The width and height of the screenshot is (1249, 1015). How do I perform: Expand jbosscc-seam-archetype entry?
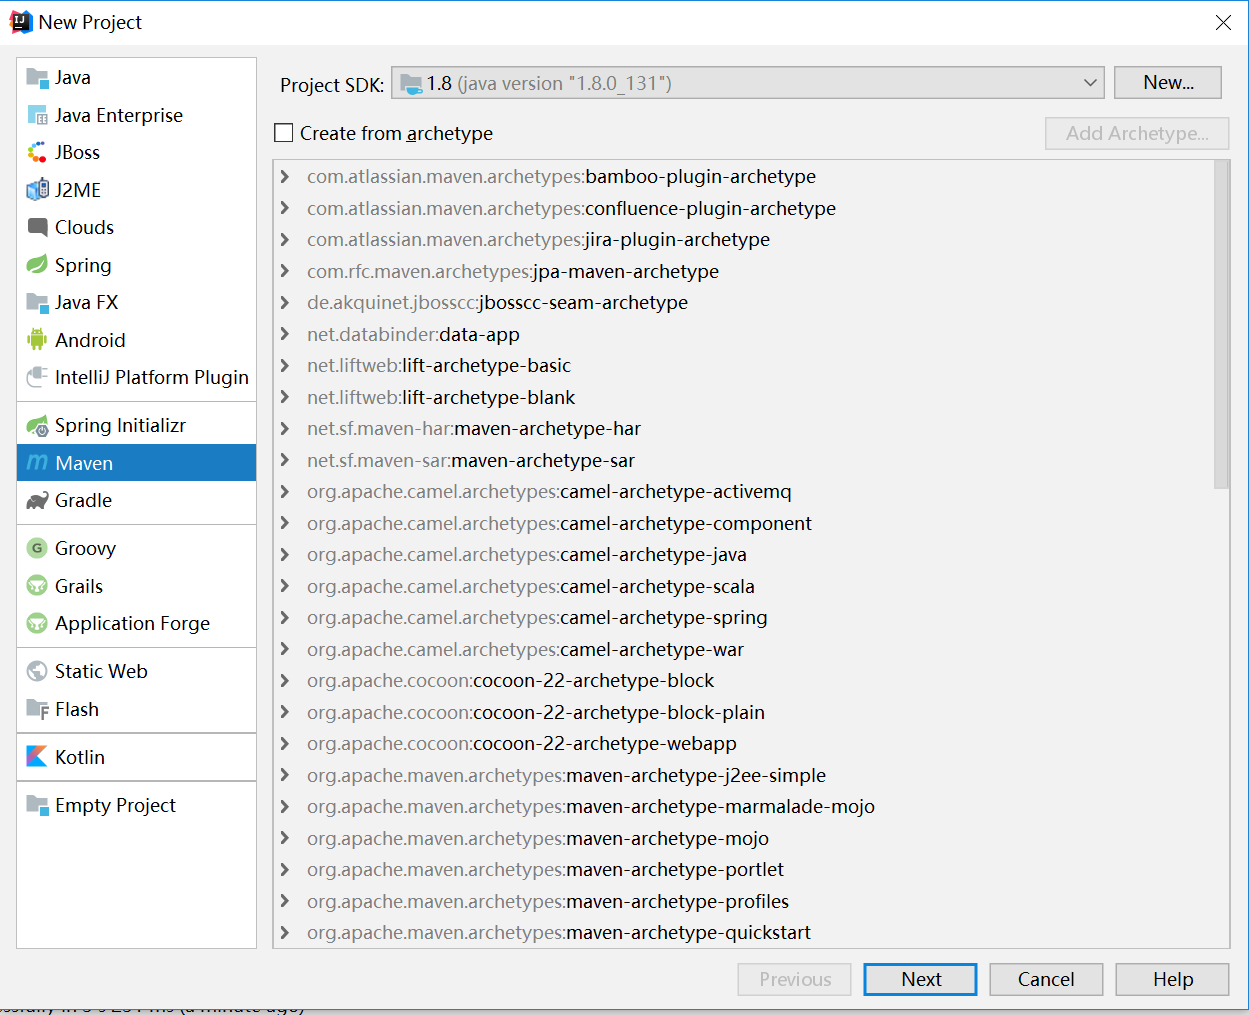click(285, 303)
